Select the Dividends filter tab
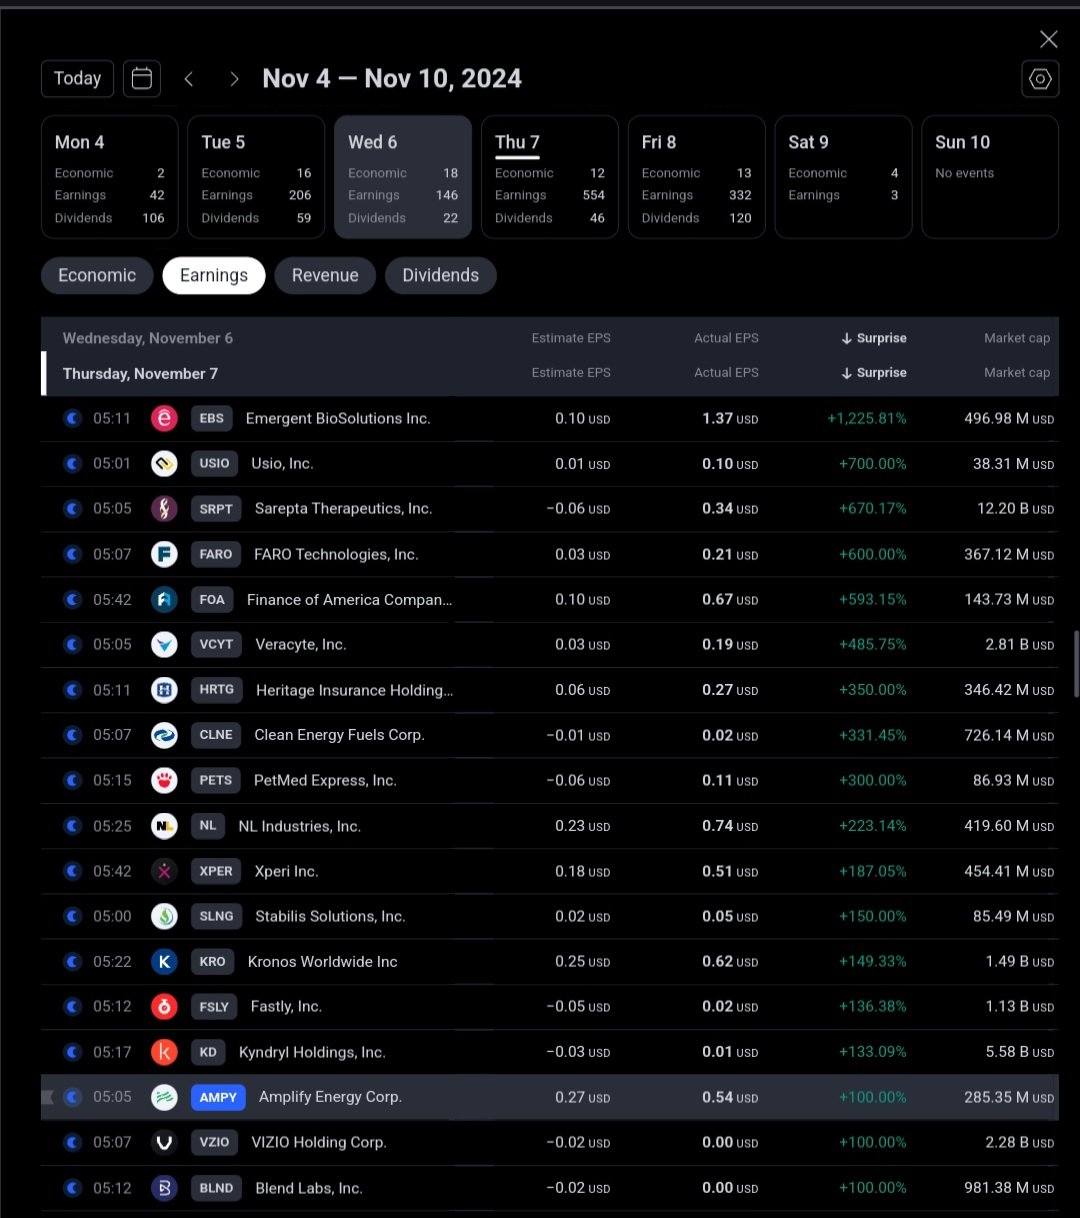The height and width of the screenshot is (1218, 1080). point(440,276)
